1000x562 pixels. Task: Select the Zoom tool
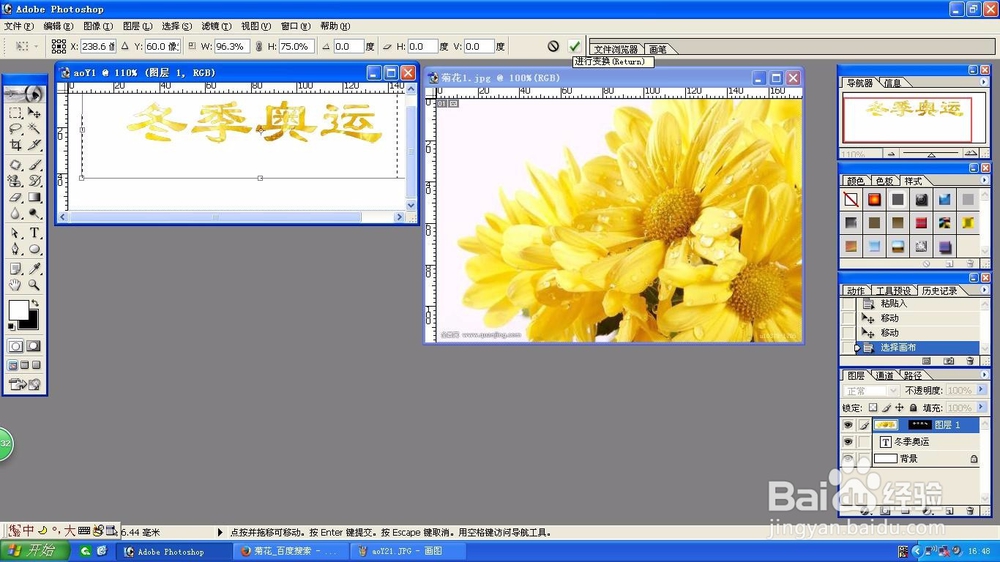[34, 285]
